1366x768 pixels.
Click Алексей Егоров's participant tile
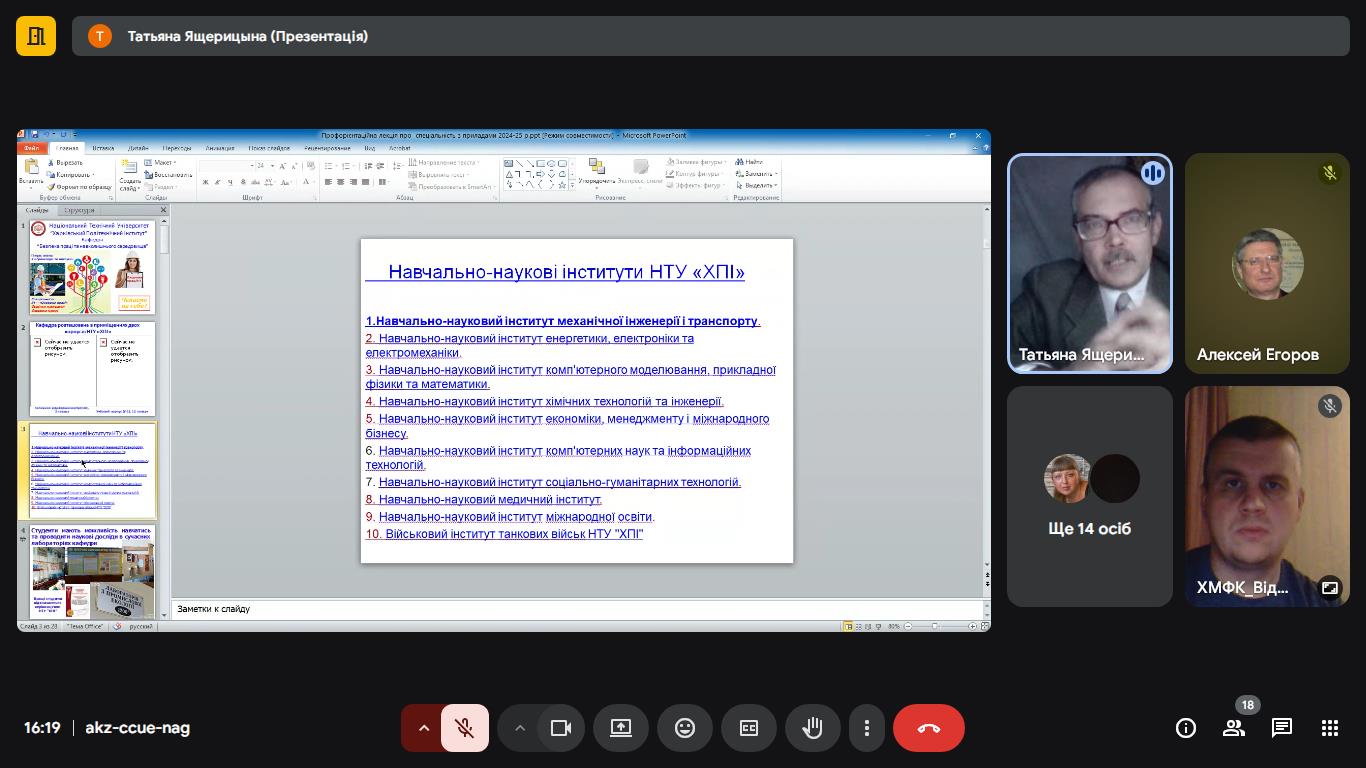tap(1267, 264)
